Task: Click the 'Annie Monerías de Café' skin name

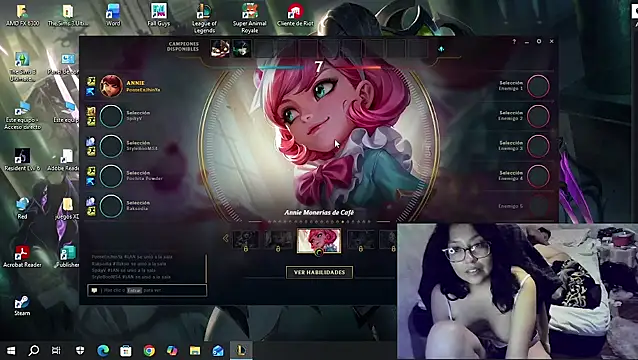Action: pyautogui.click(x=319, y=212)
